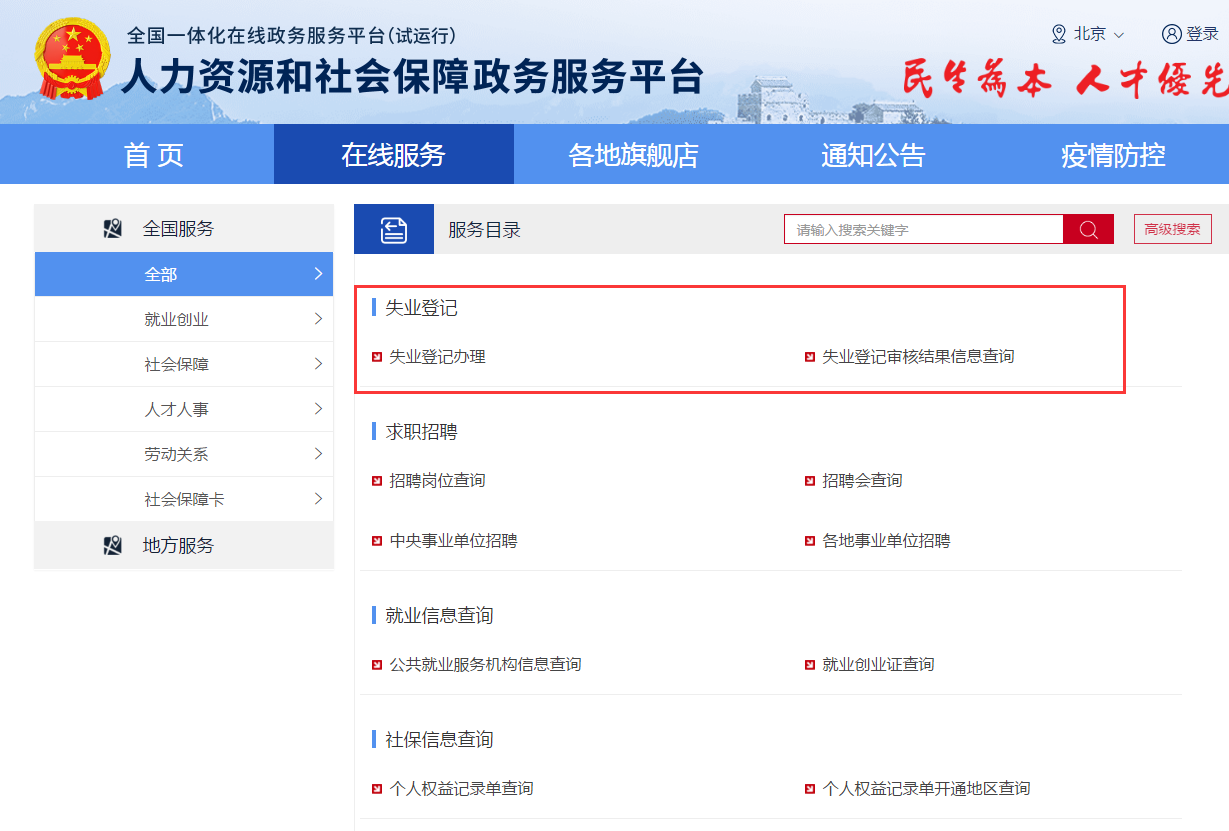Click the red magnifier search button

coord(1088,230)
